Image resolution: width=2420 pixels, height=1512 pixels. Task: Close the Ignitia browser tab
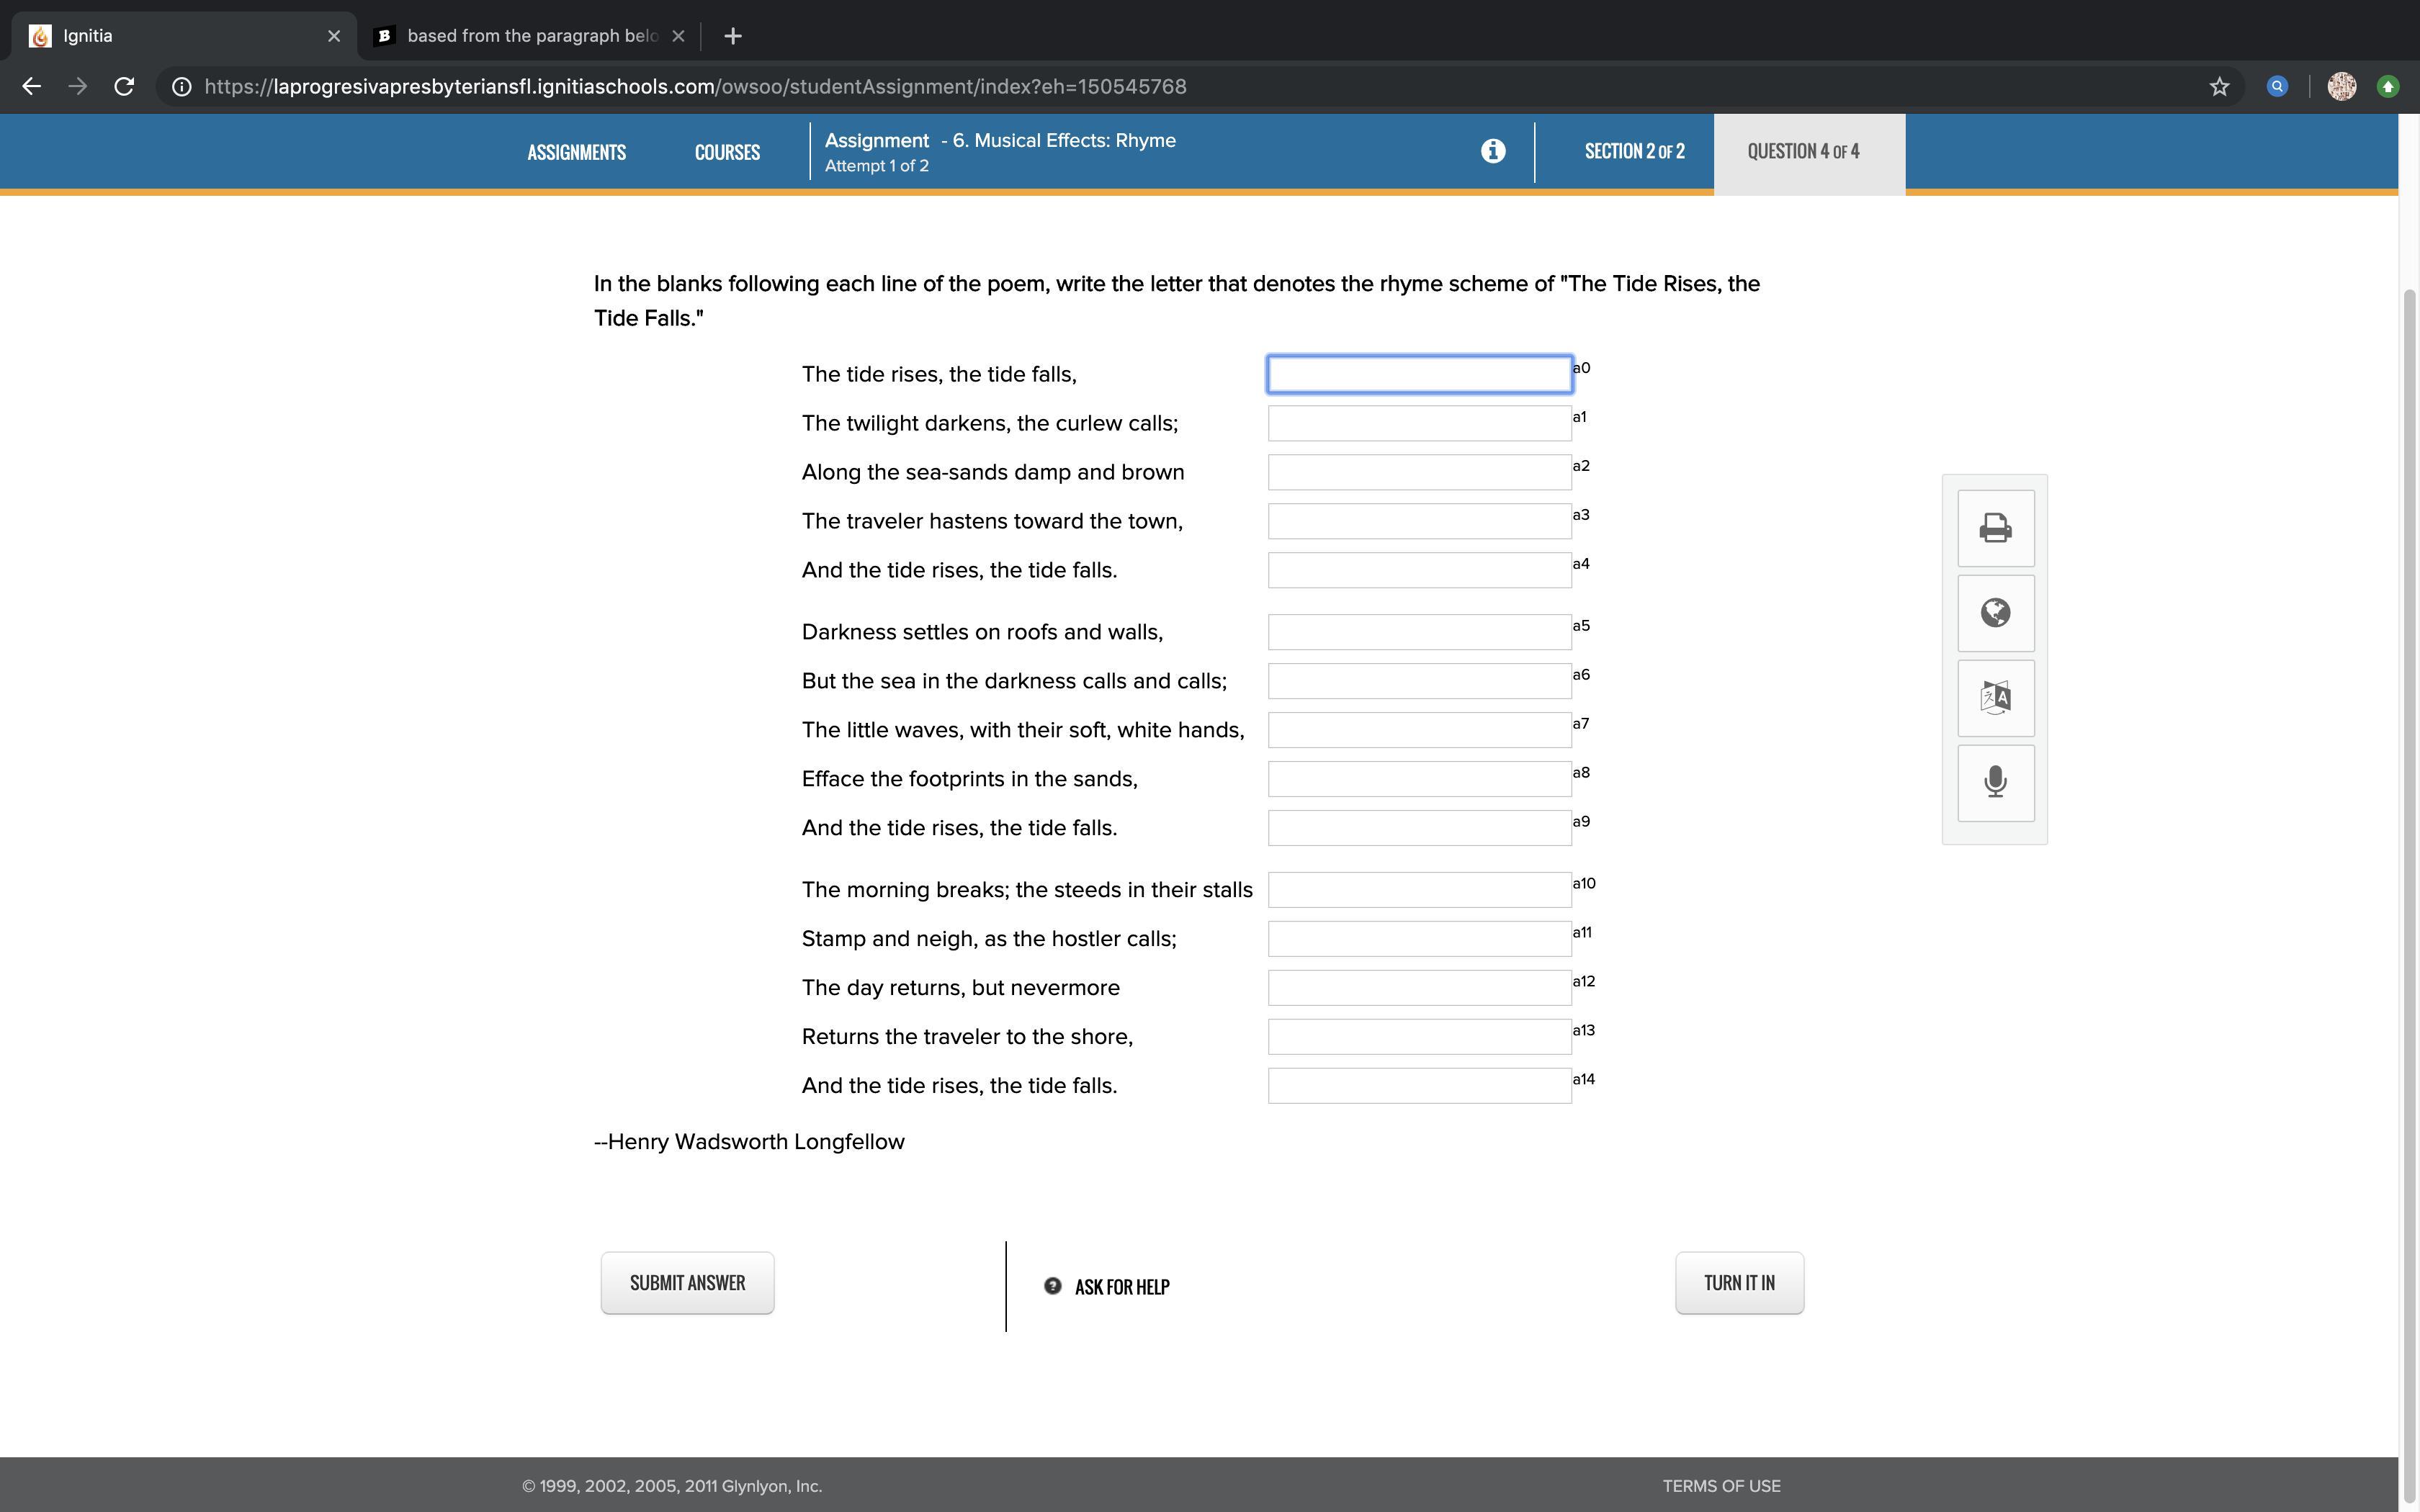334,36
